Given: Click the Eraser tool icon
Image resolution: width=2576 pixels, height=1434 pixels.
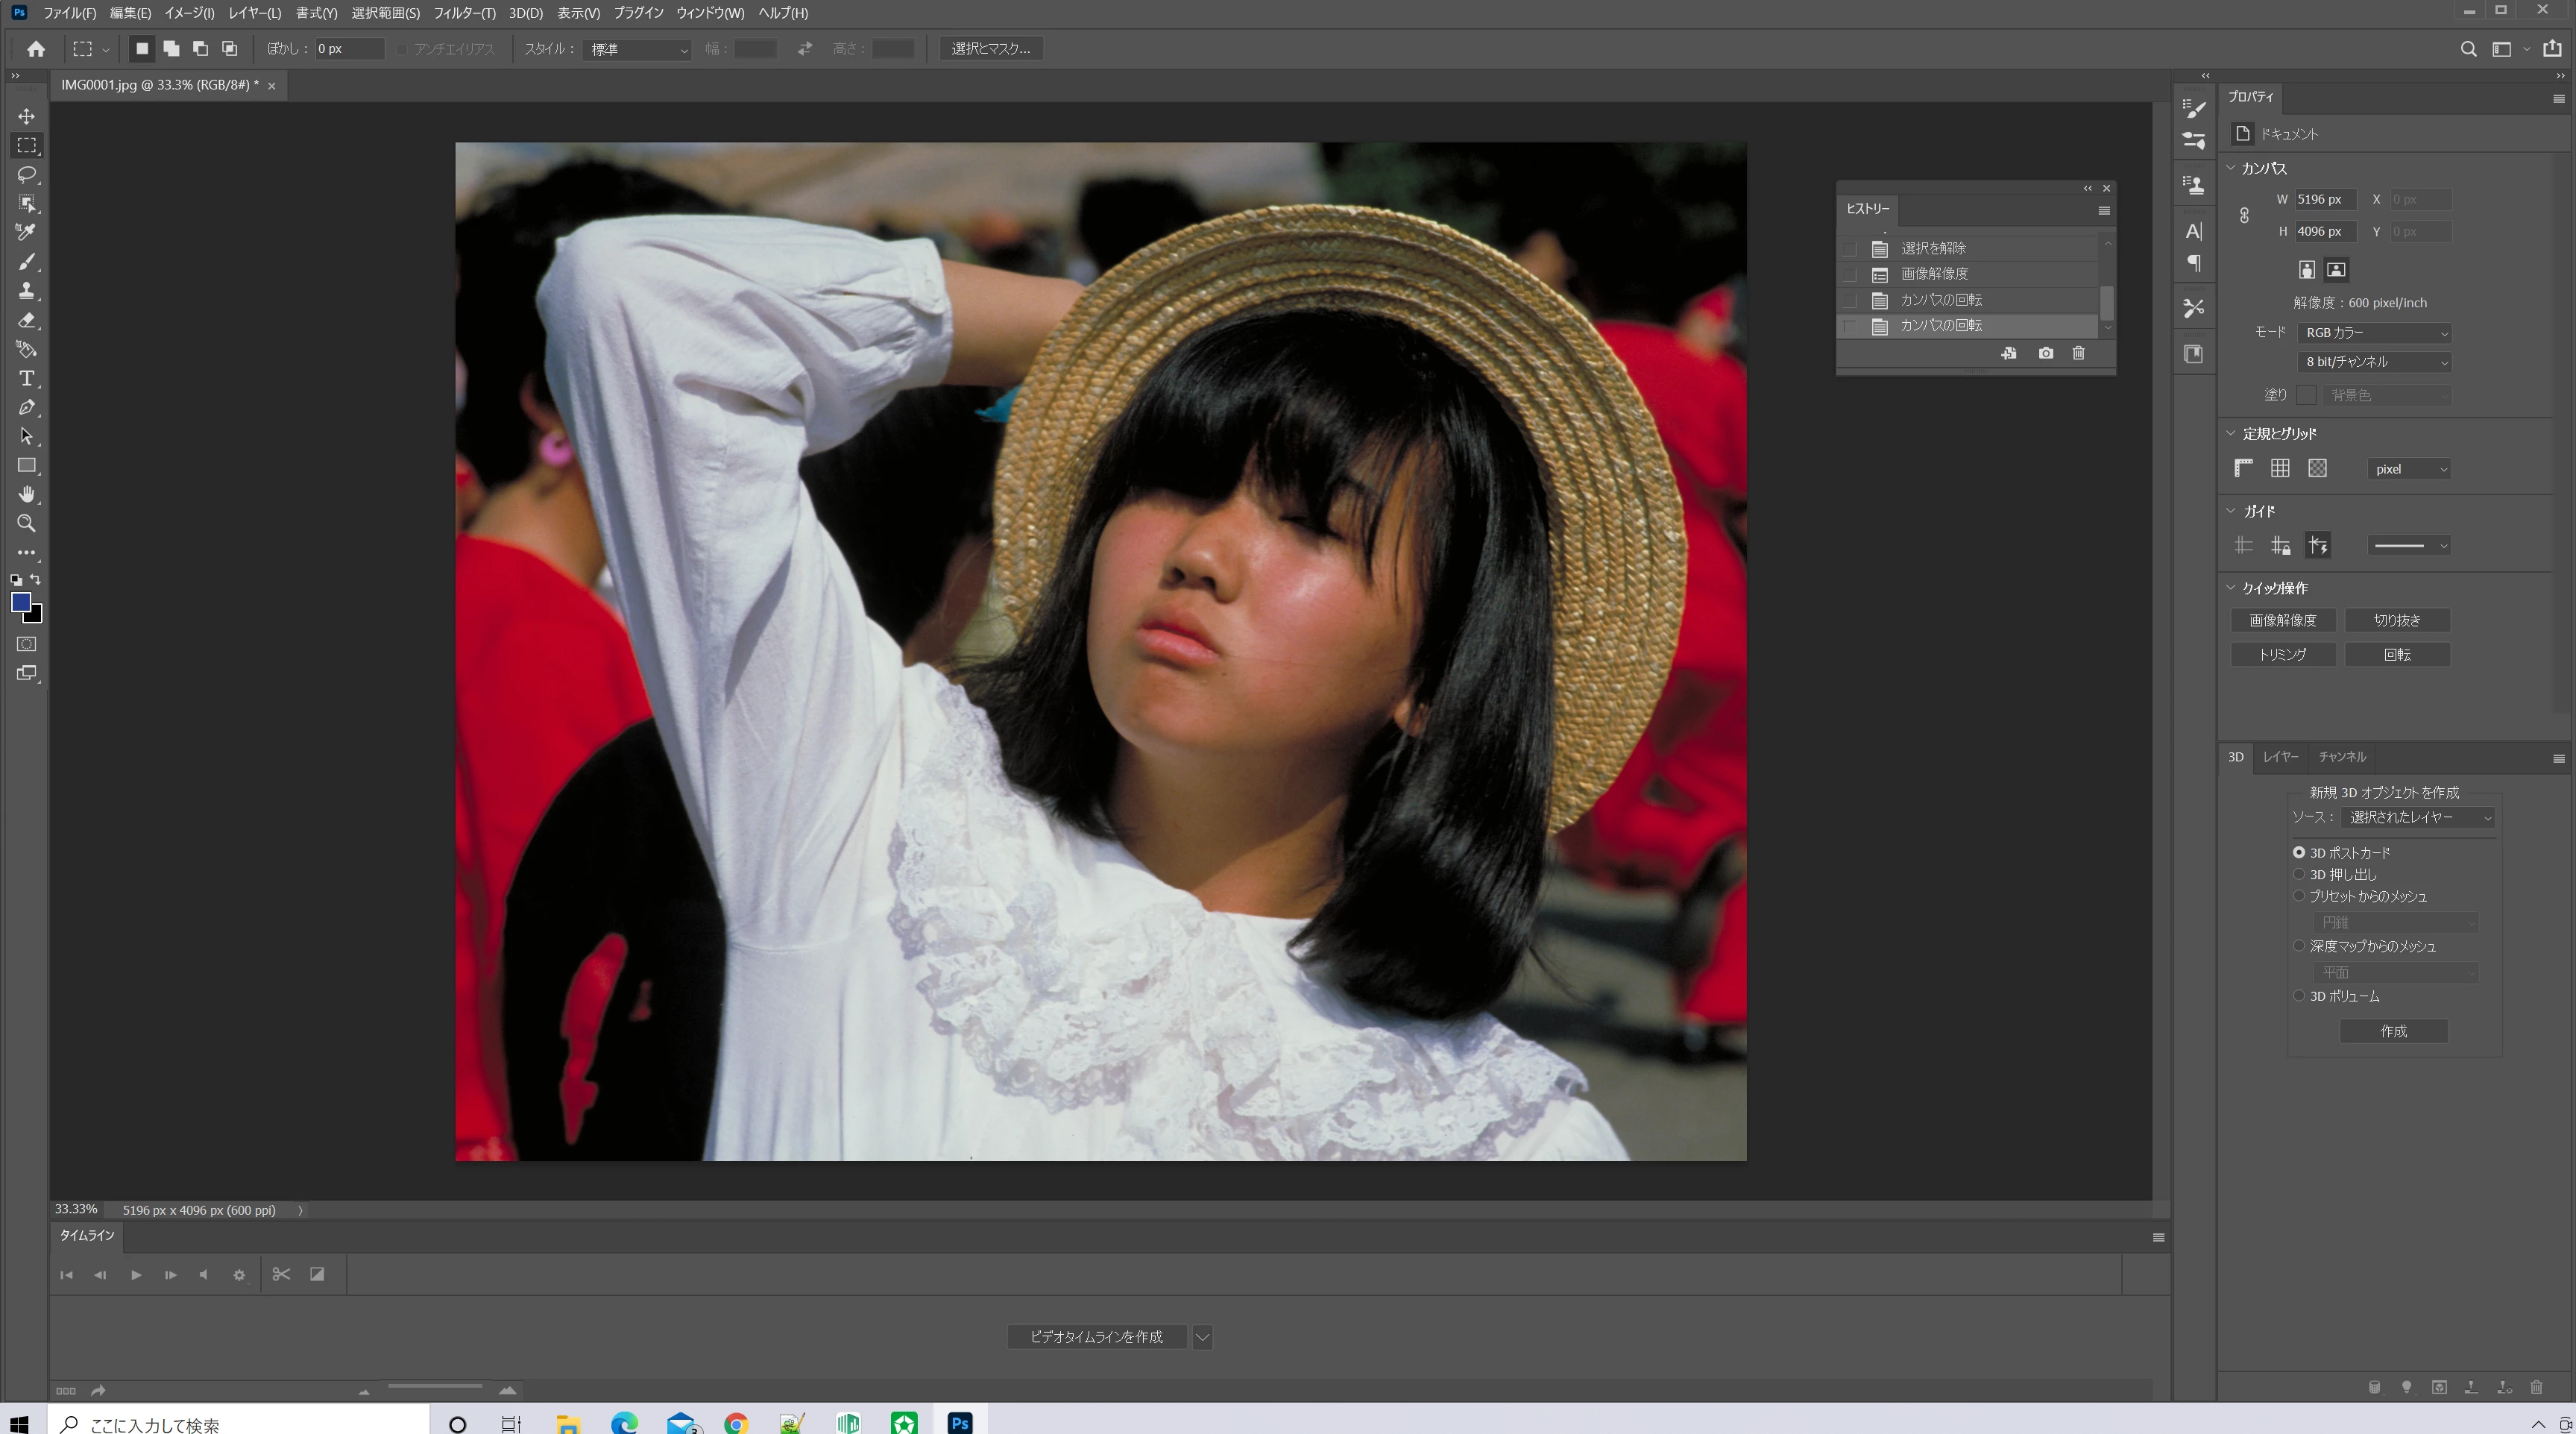Looking at the screenshot, I should click(27, 320).
